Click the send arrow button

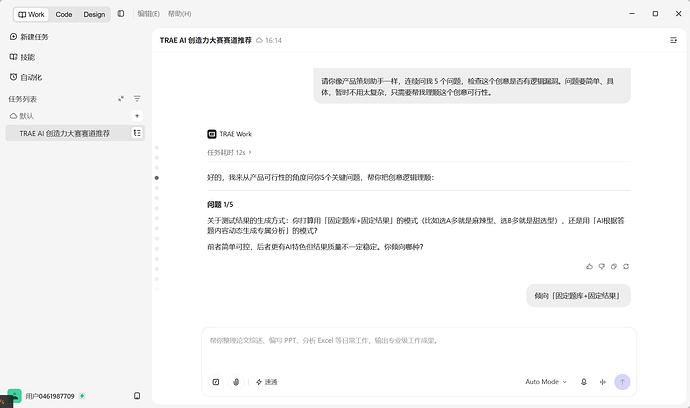click(622, 382)
